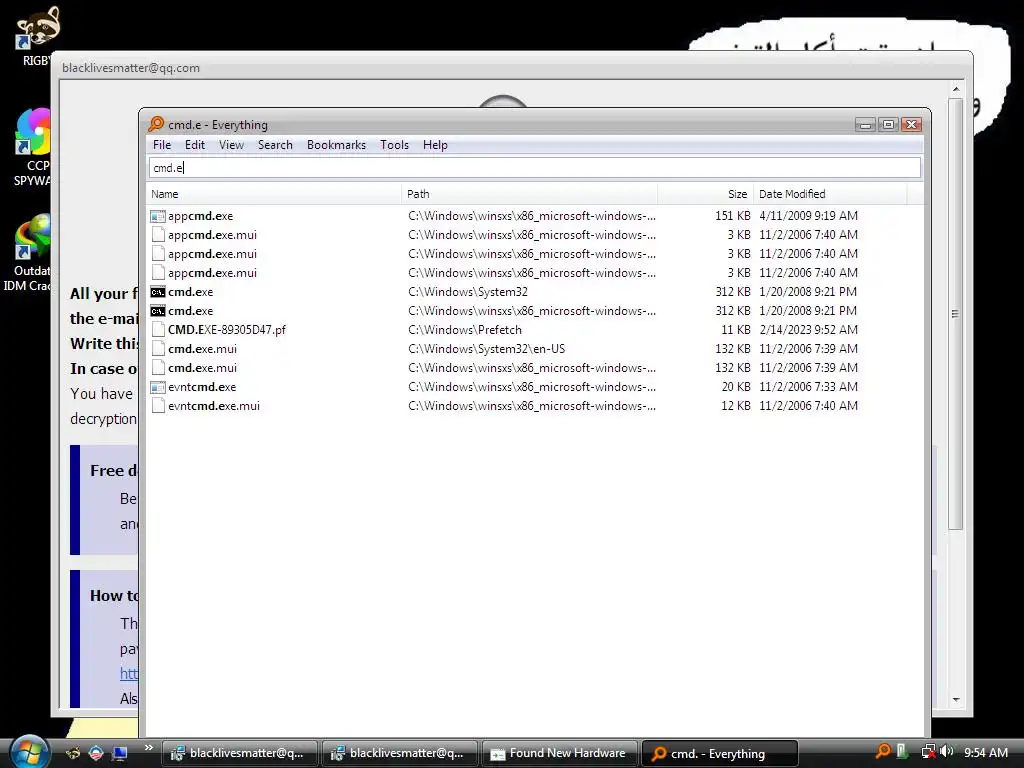The height and width of the screenshot is (768, 1024).
Task: Sort results by the Name column header
Action: (274, 194)
